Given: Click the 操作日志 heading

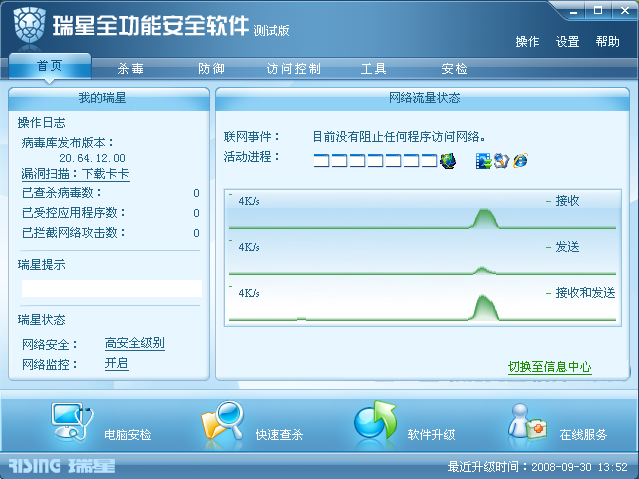Looking at the screenshot, I should coord(42,123).
